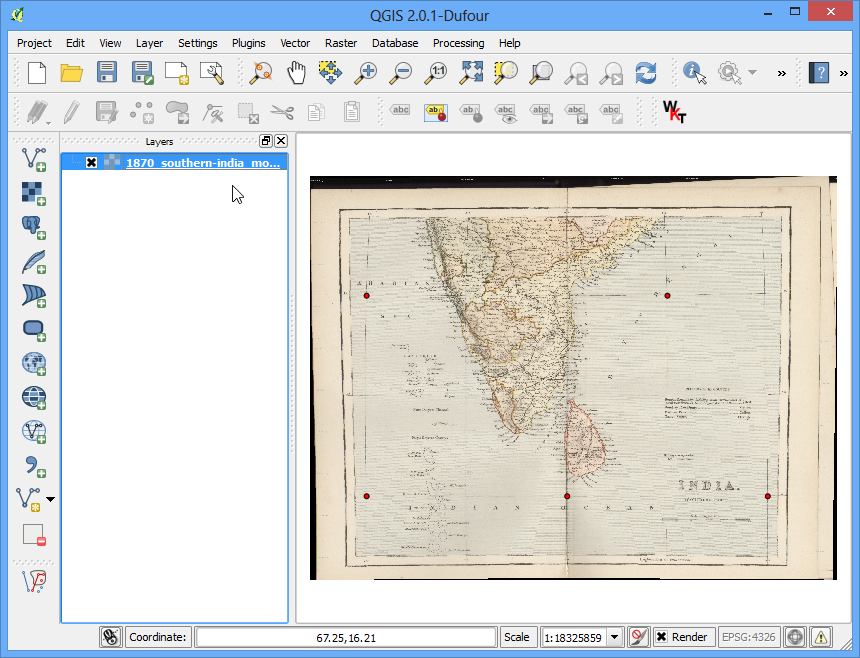860x658 pixels.
Task: Open the WKT plugin tool
Action: click(x=674, y=112)
